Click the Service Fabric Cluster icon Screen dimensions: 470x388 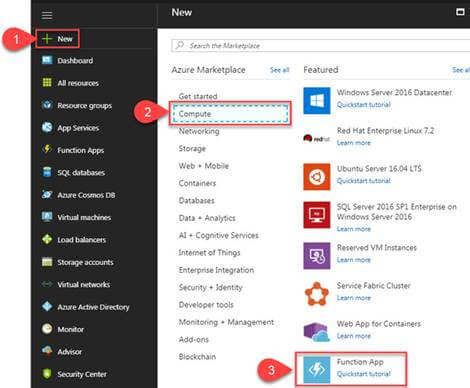[x=317, y=294]
